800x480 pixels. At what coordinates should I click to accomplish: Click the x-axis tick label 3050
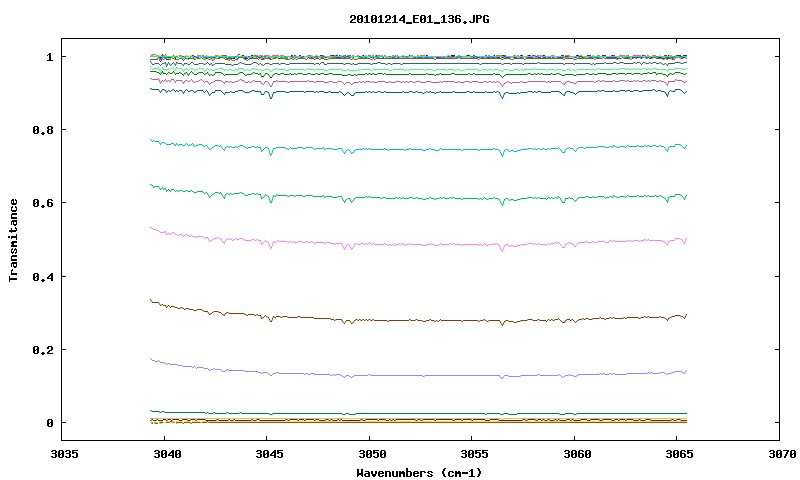point(372,453)
